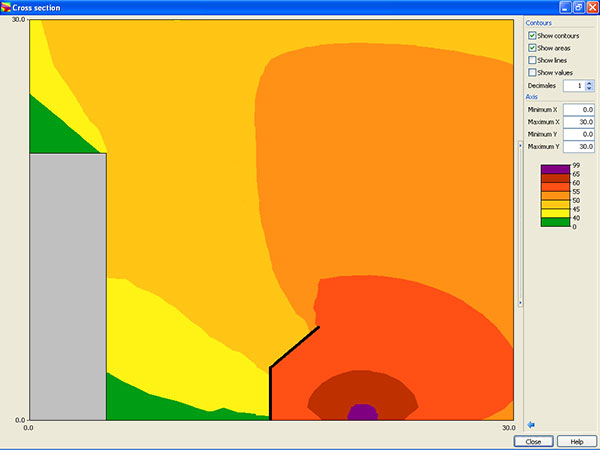Click the blue back arrow icon
The image size is (600, 450).
(531, 424)
